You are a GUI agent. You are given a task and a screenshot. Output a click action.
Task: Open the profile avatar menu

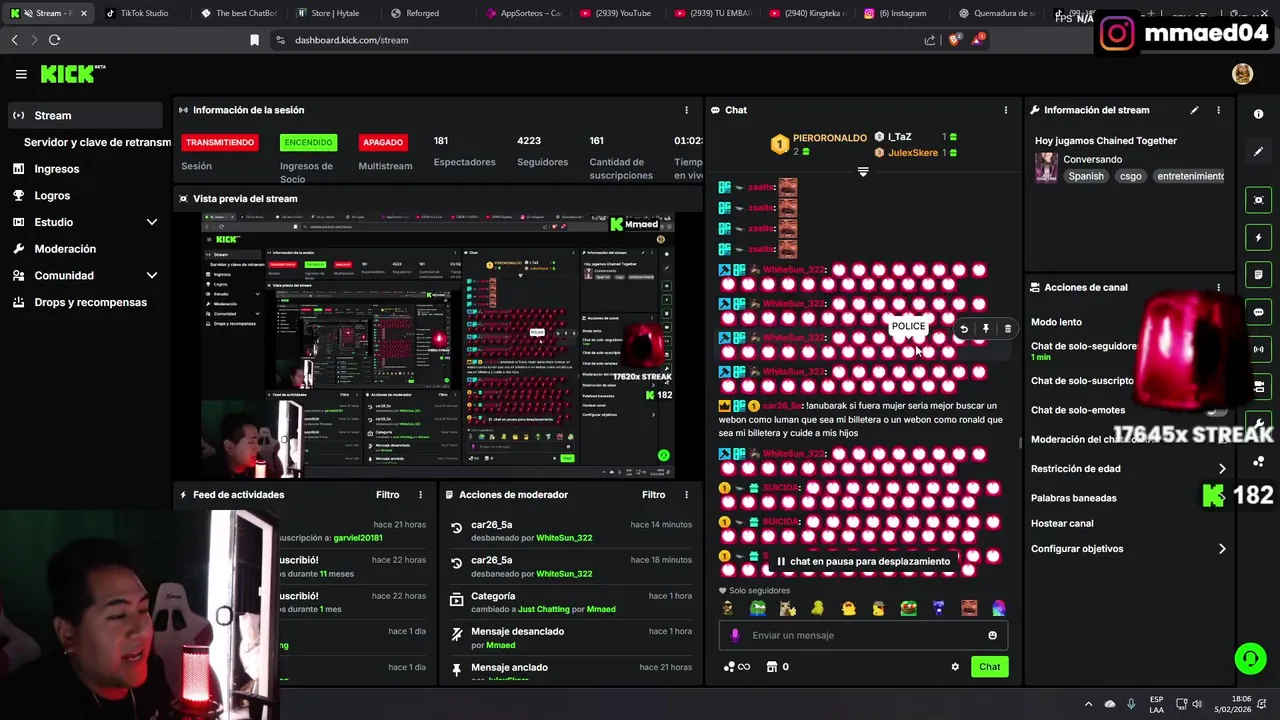[x=1242, y=74]
